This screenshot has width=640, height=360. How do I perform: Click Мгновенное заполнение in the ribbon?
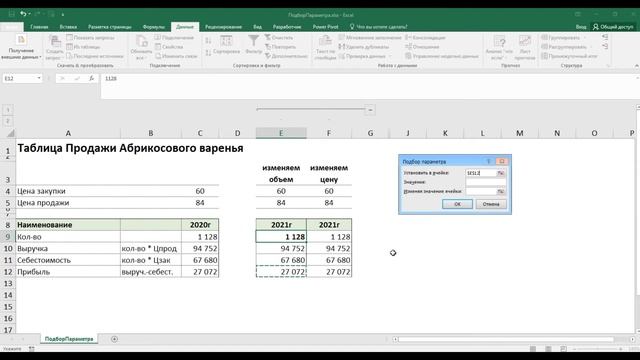coord(370,38)
